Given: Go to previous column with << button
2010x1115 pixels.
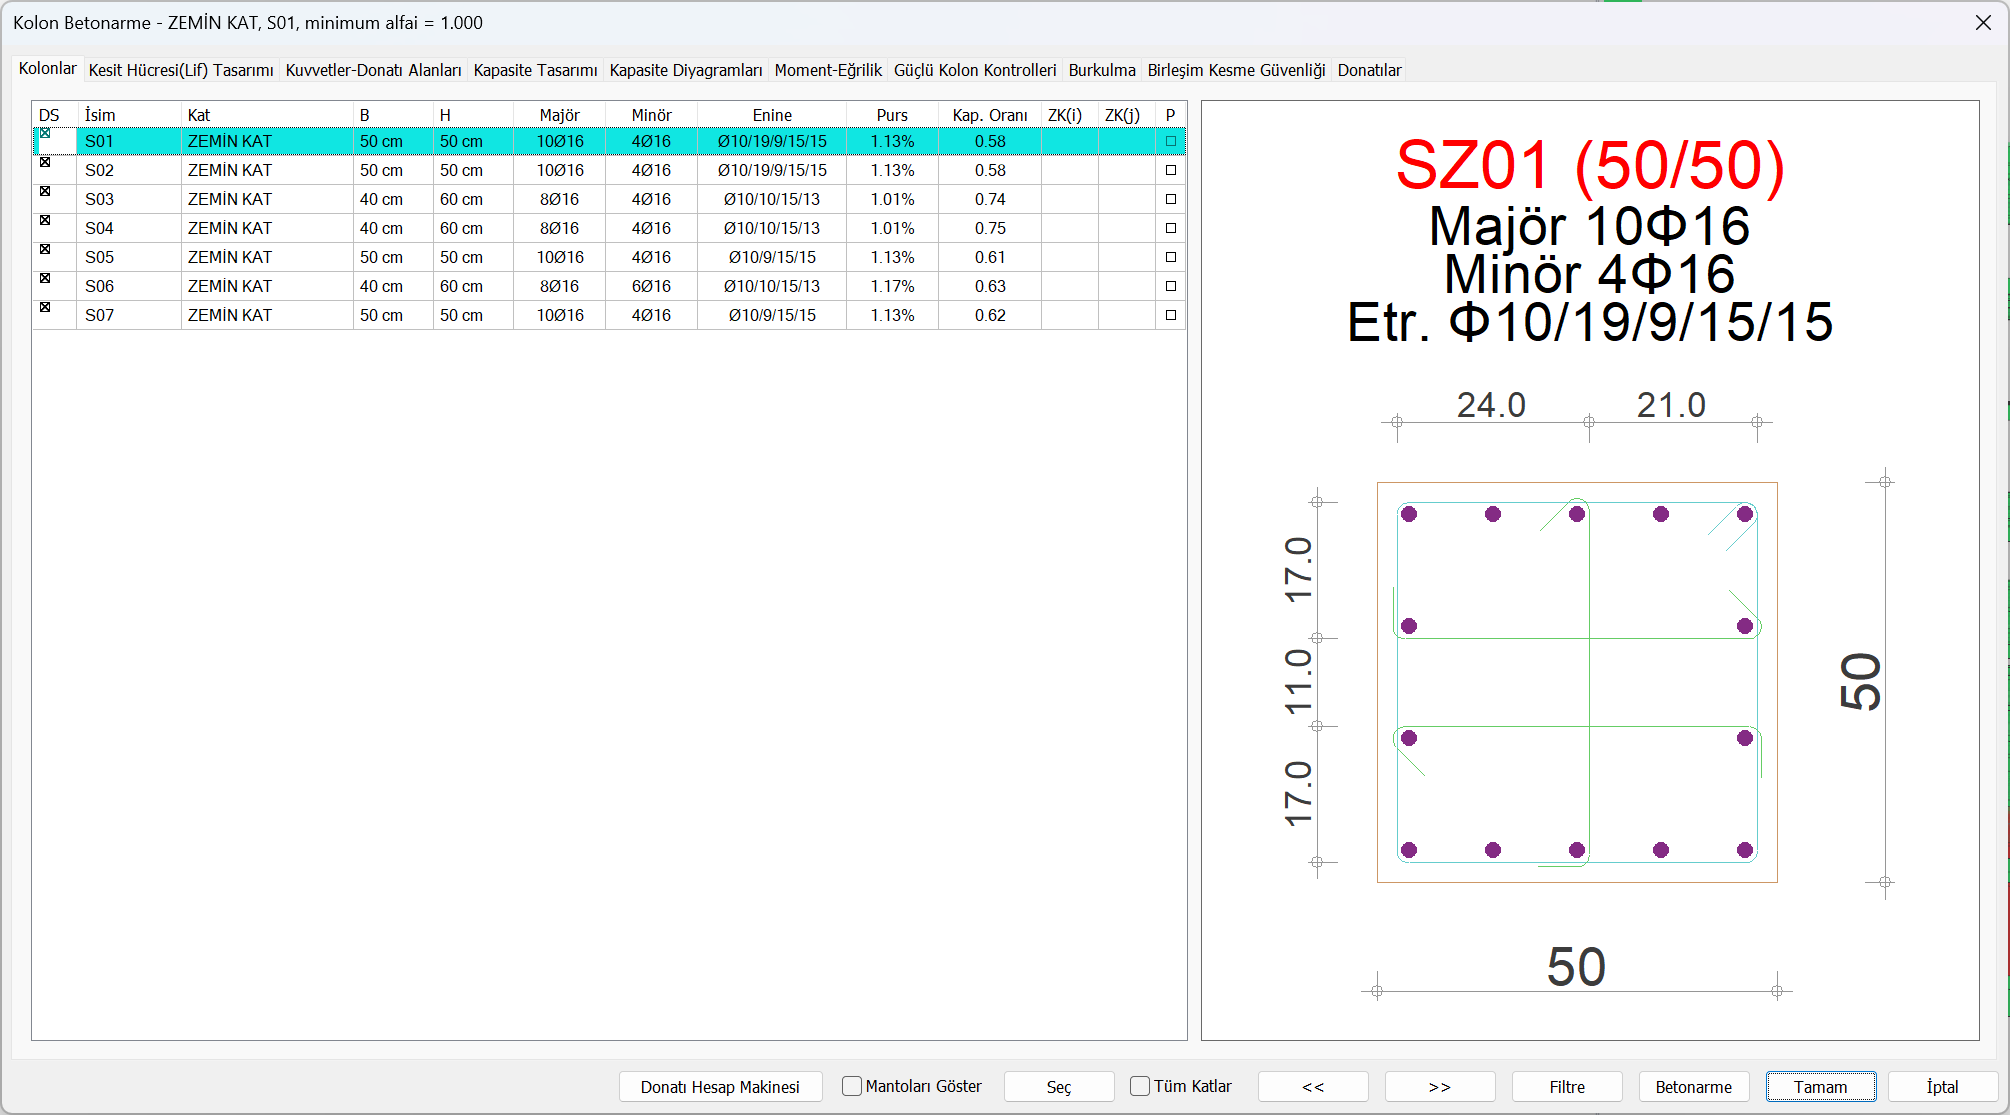Looking at the screenshot, I should coord(1313,1087).
